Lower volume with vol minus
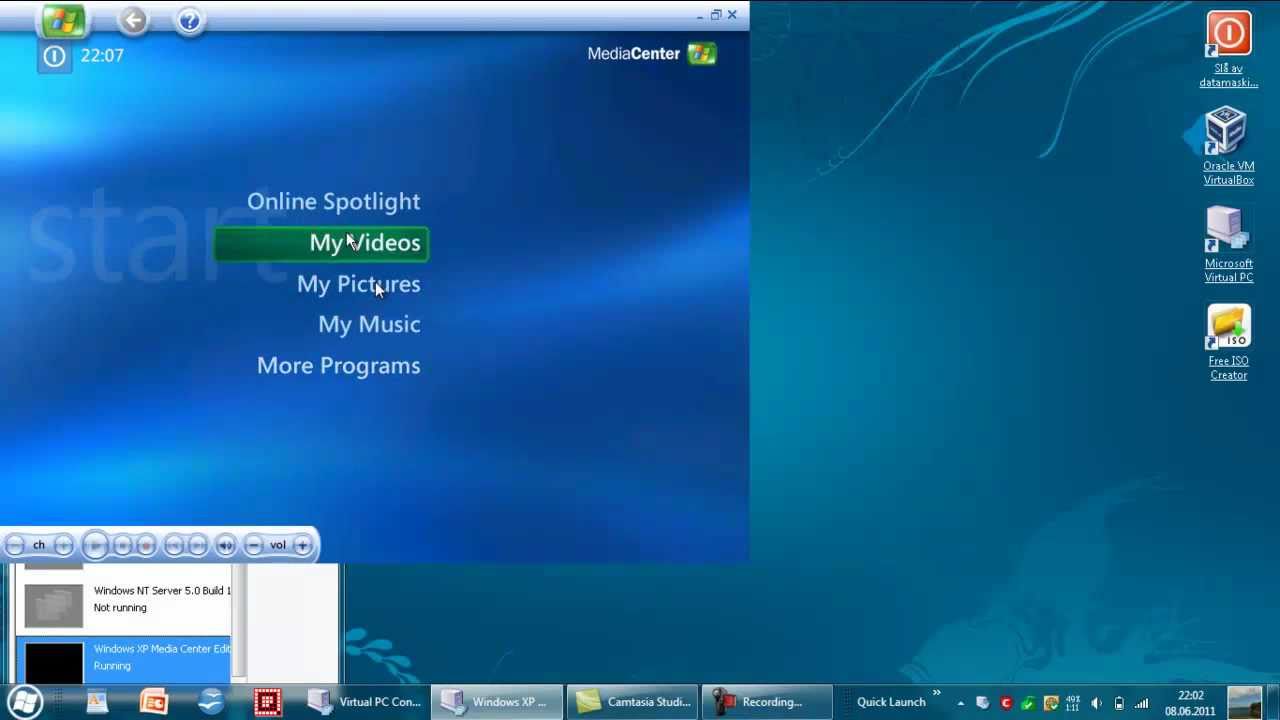Viewport: 1280px width, 720px height. click(254, 545)
